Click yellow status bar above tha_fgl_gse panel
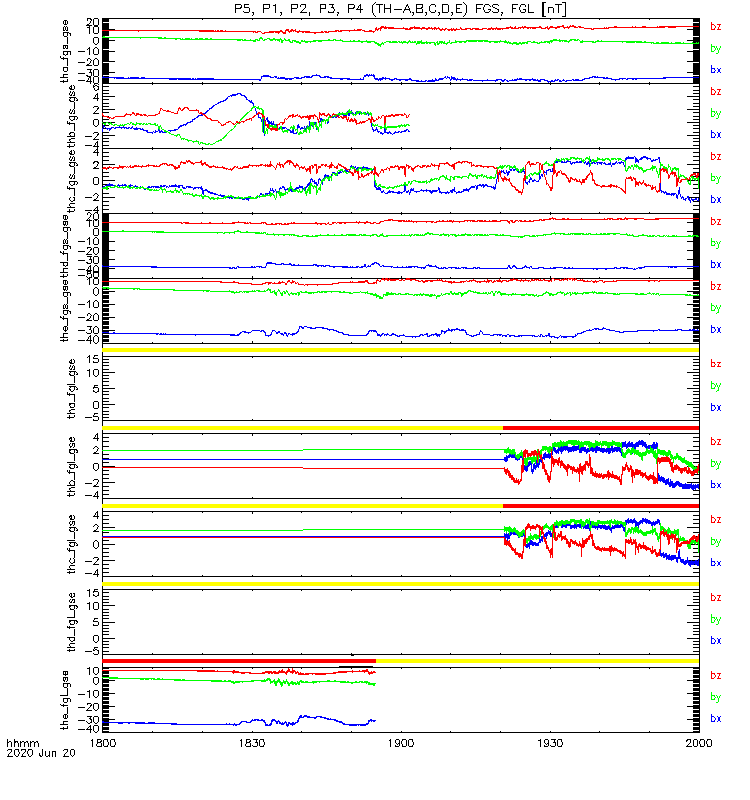Image resolution: width=750 pixels, height=800 pixels. (401, 350)
